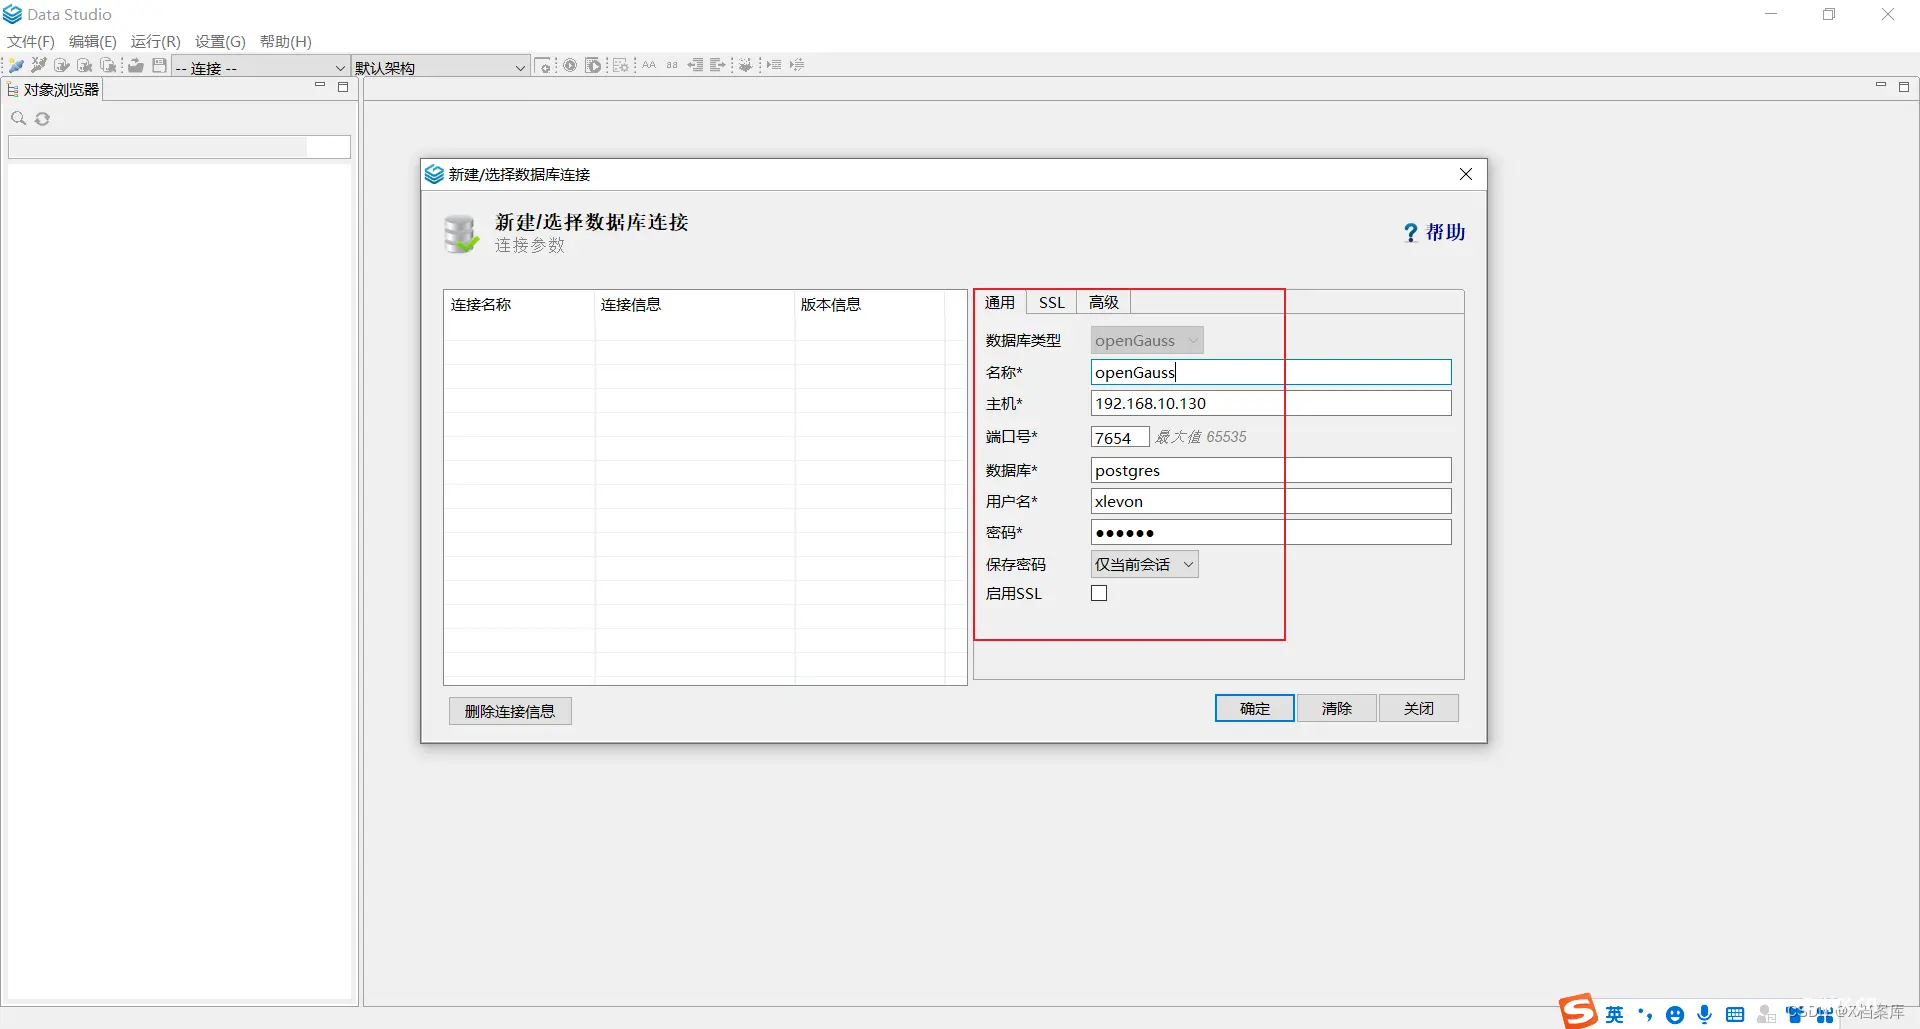Click the lowercase aa toolbar icon
The width and height of the screenshot is (1920, 1029).
tap(672, 65)
